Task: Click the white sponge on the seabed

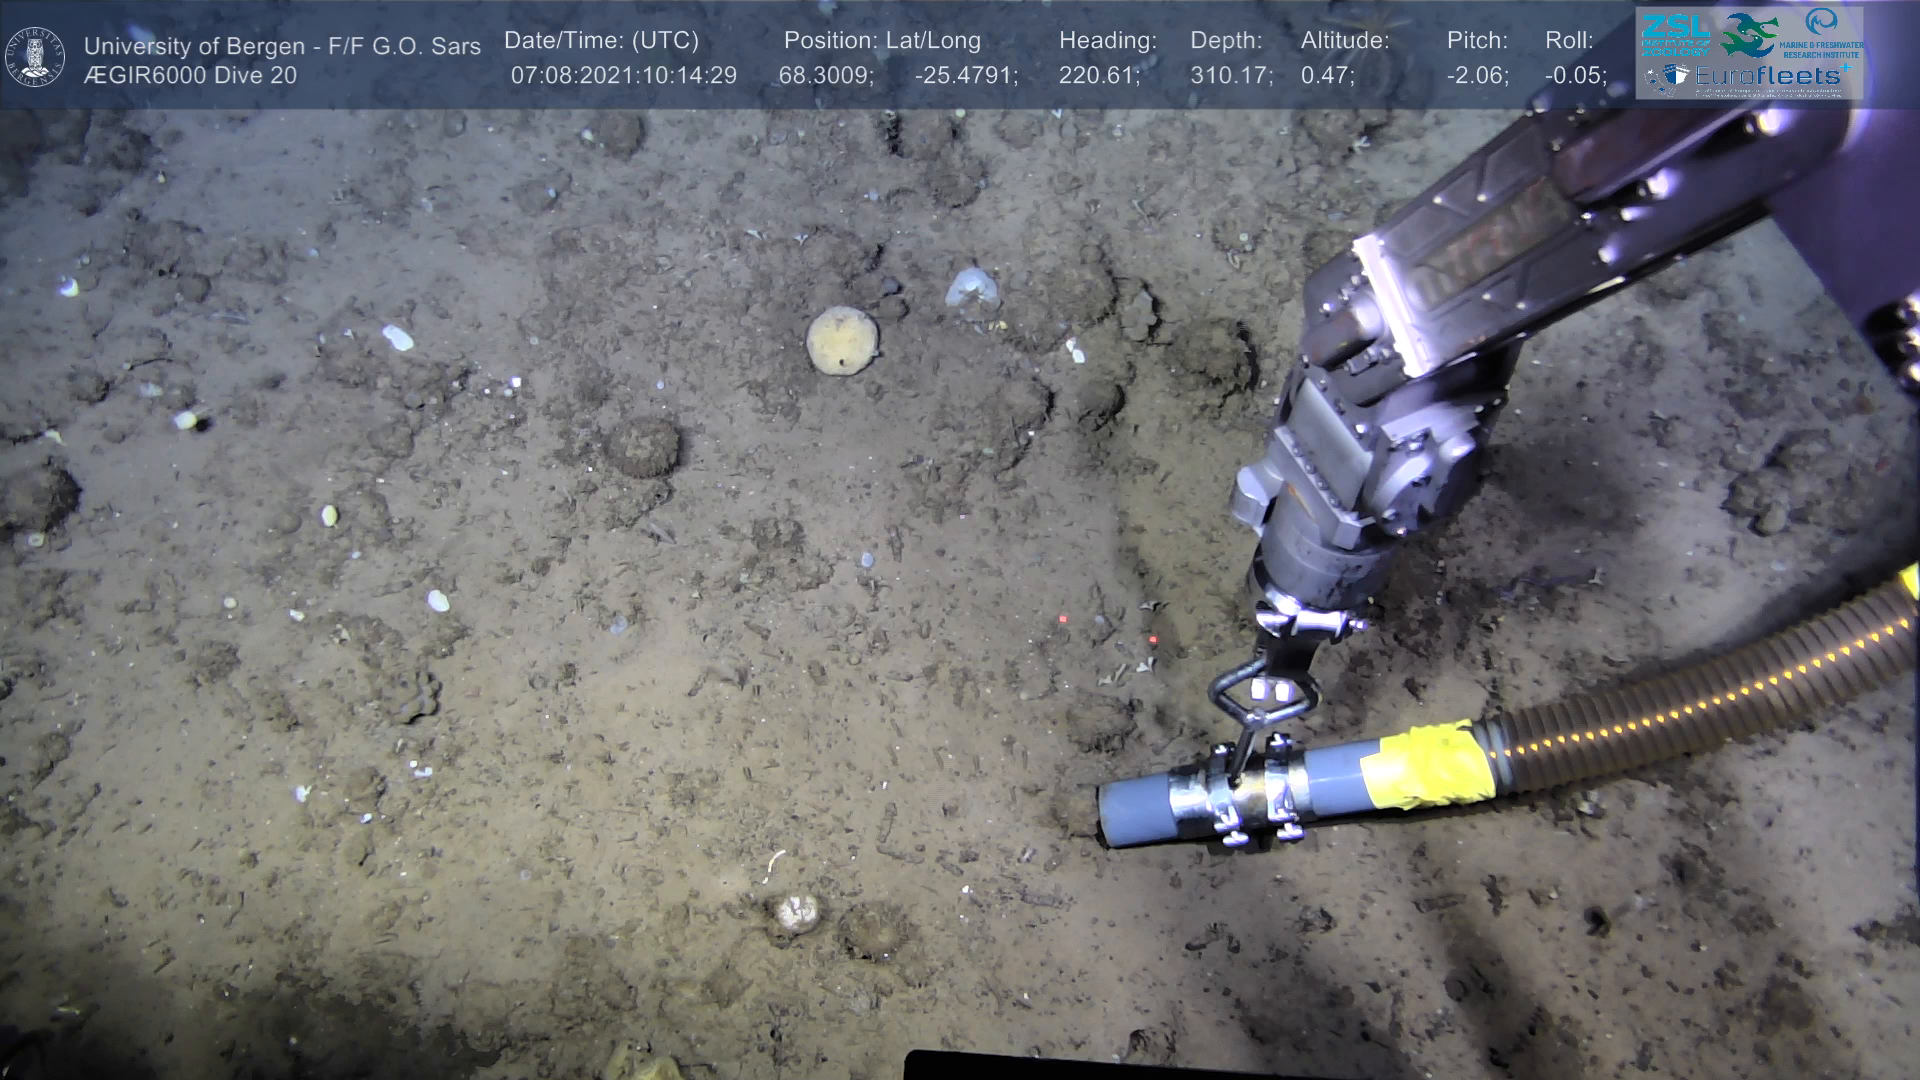Action: coord(972,287)
